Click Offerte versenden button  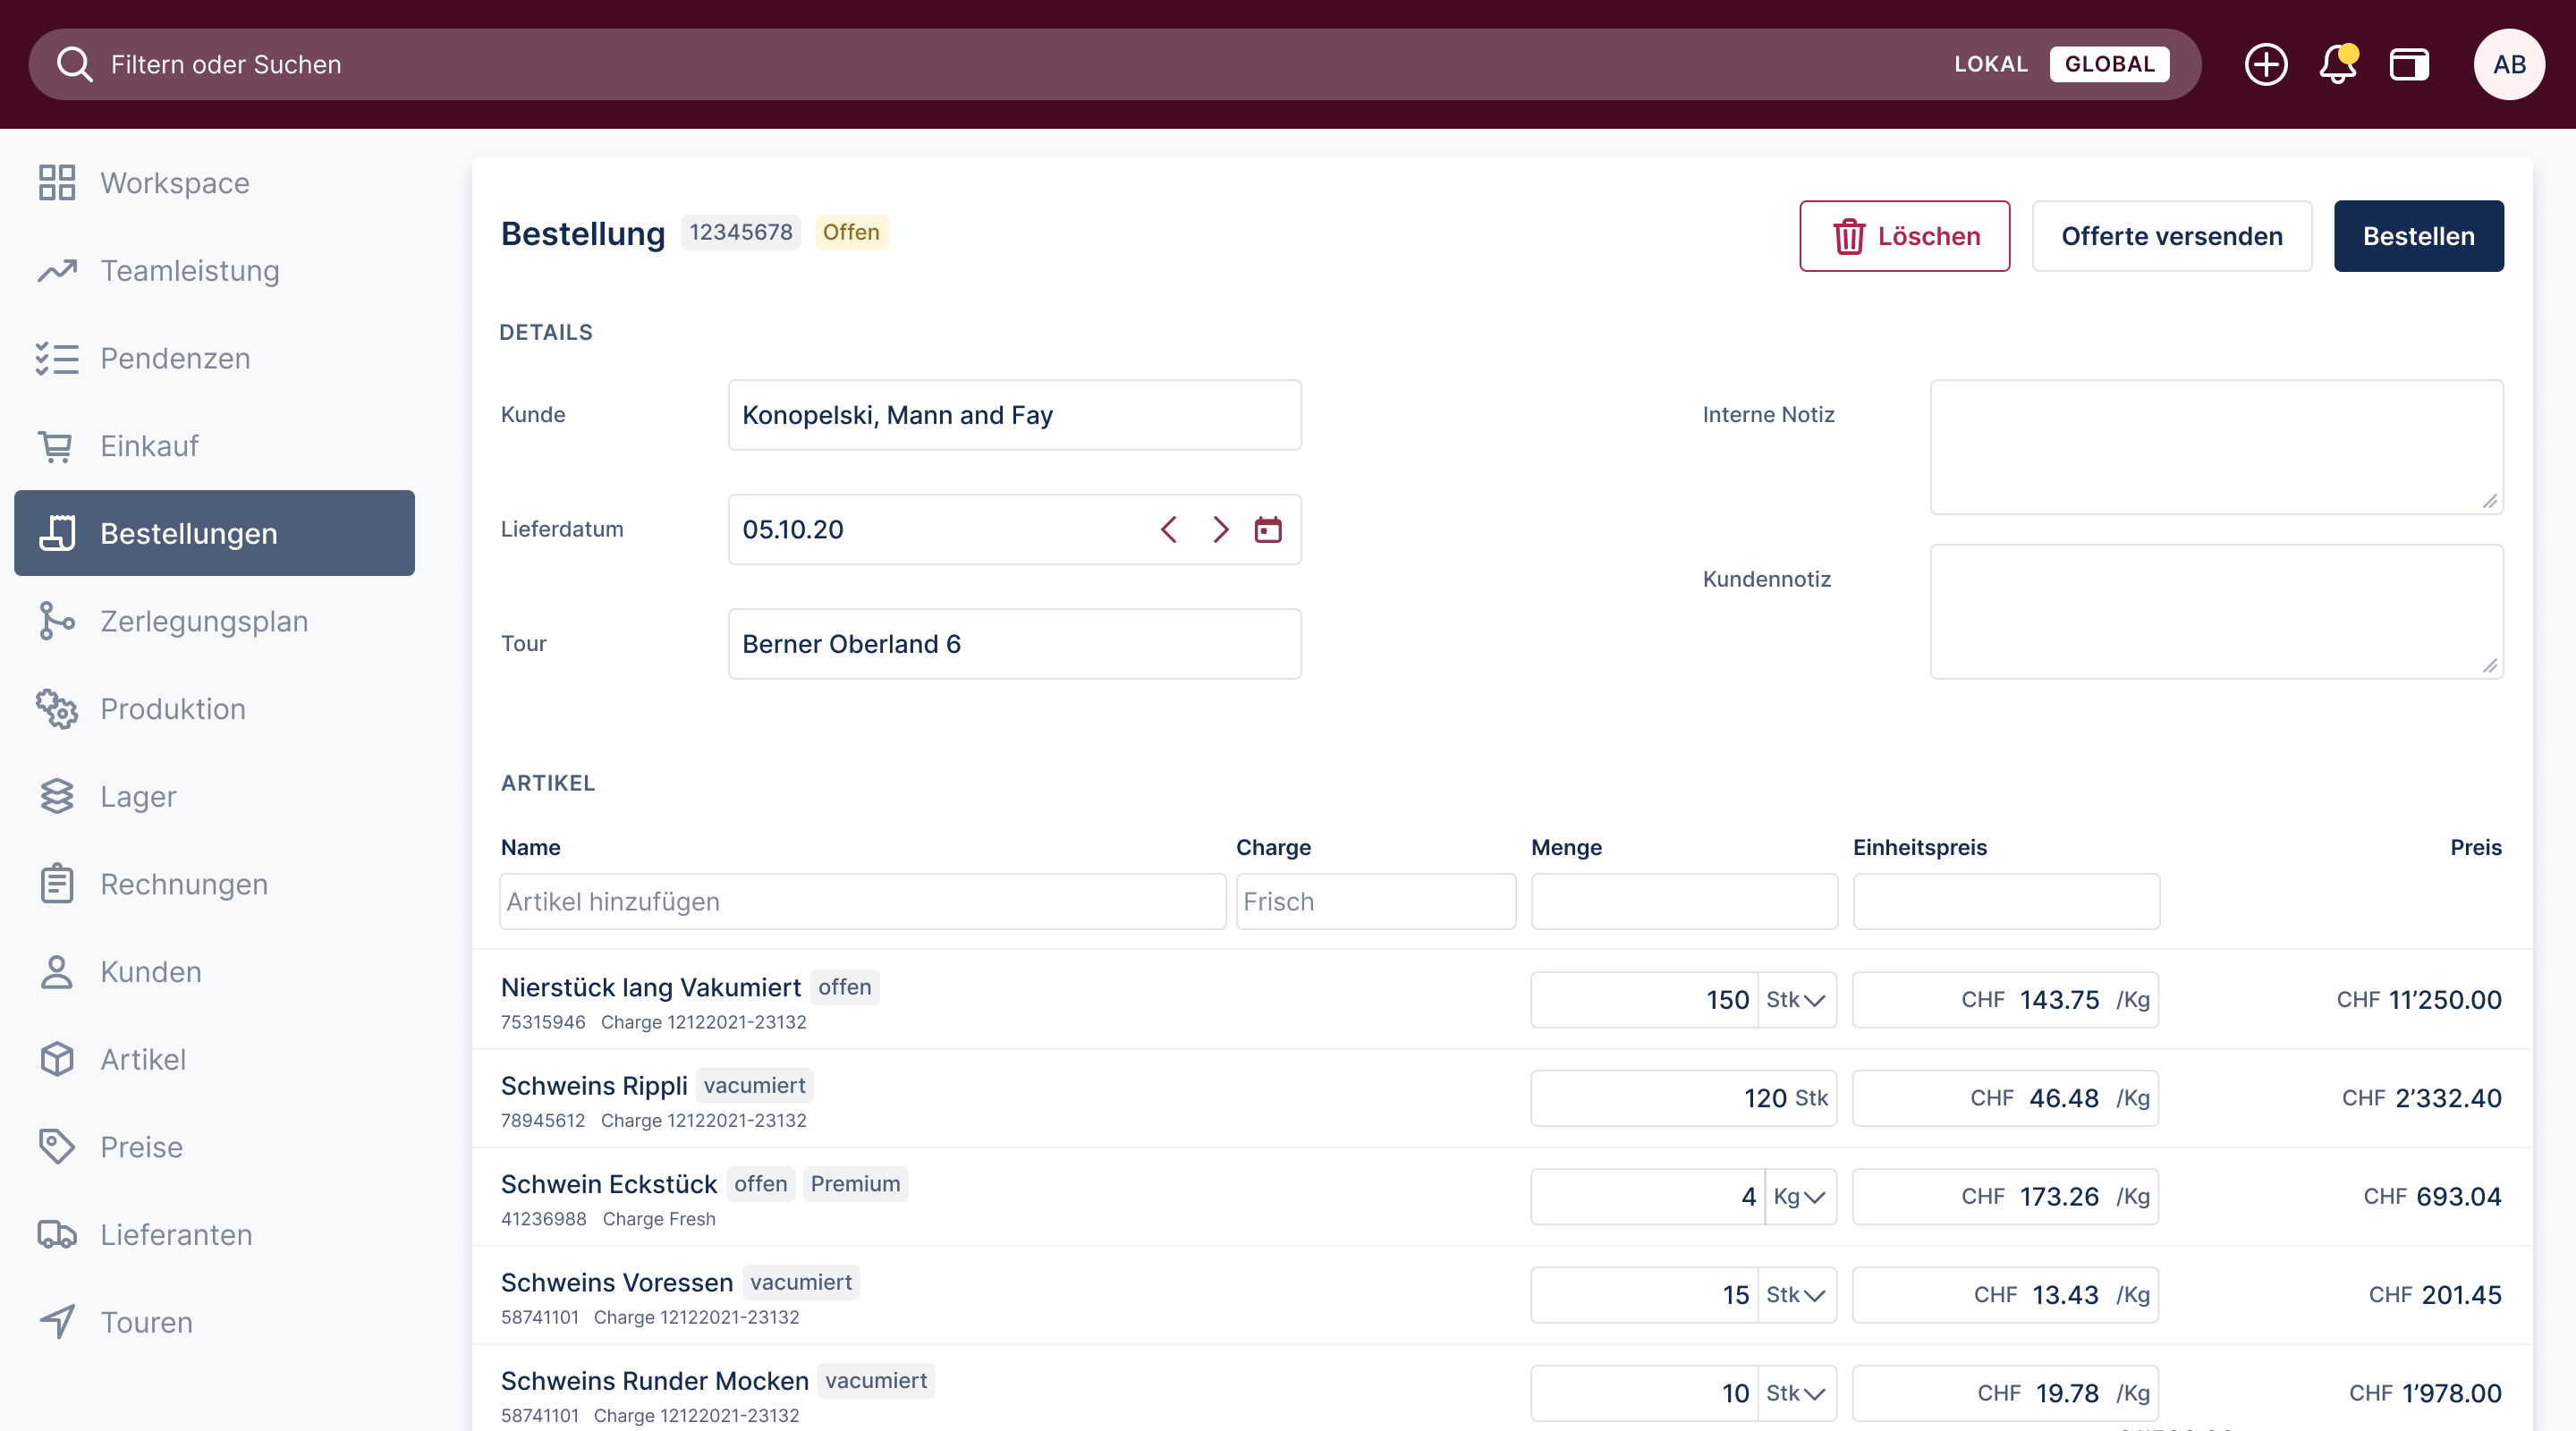(2171, 236)
